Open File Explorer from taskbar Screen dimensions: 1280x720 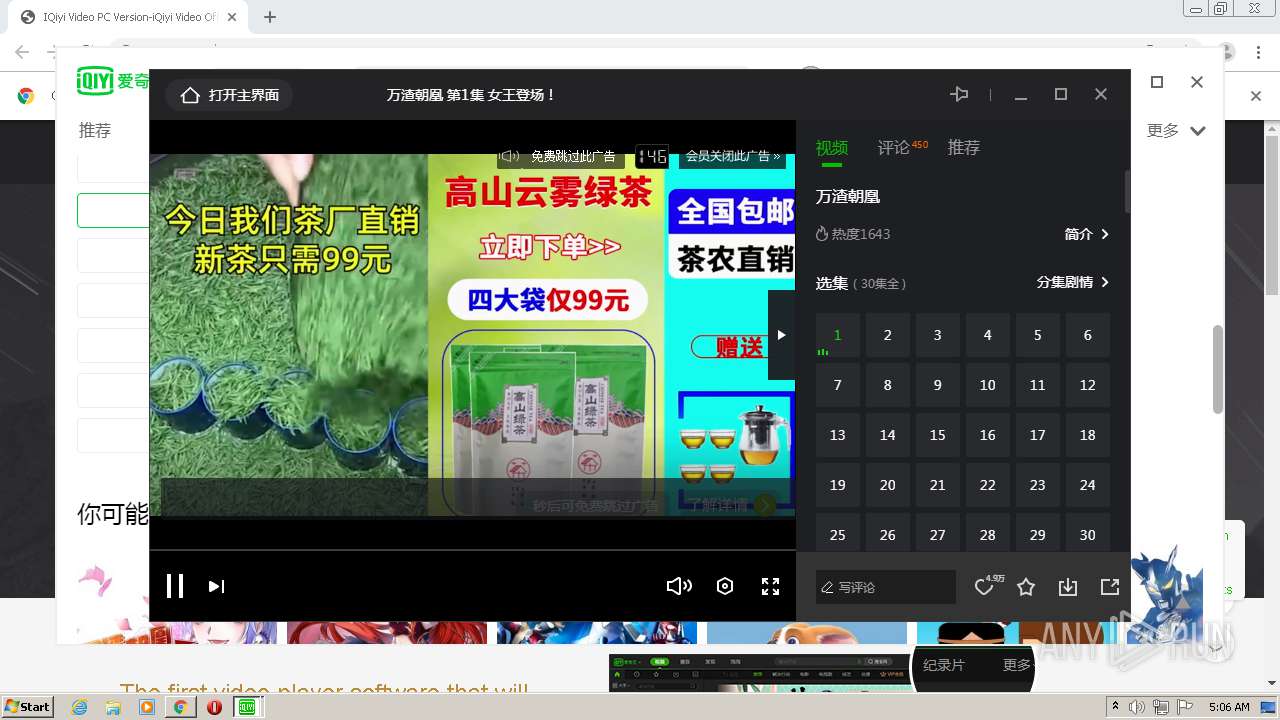pos(113,707)
